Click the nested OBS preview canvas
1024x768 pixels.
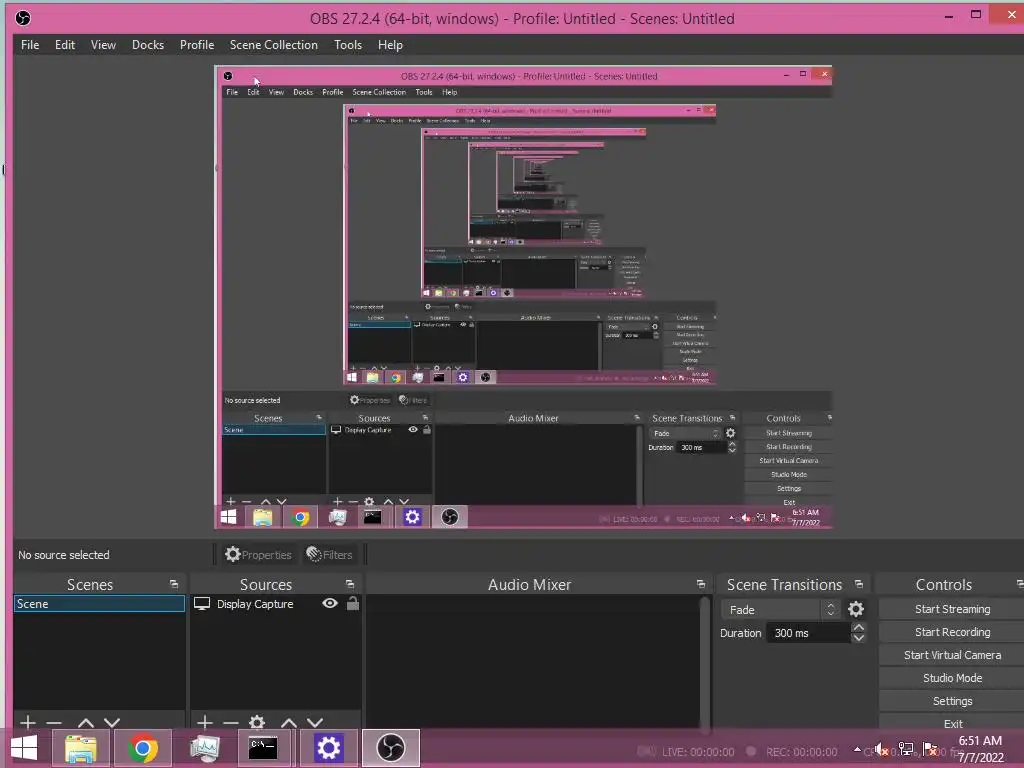coord(524,297)
